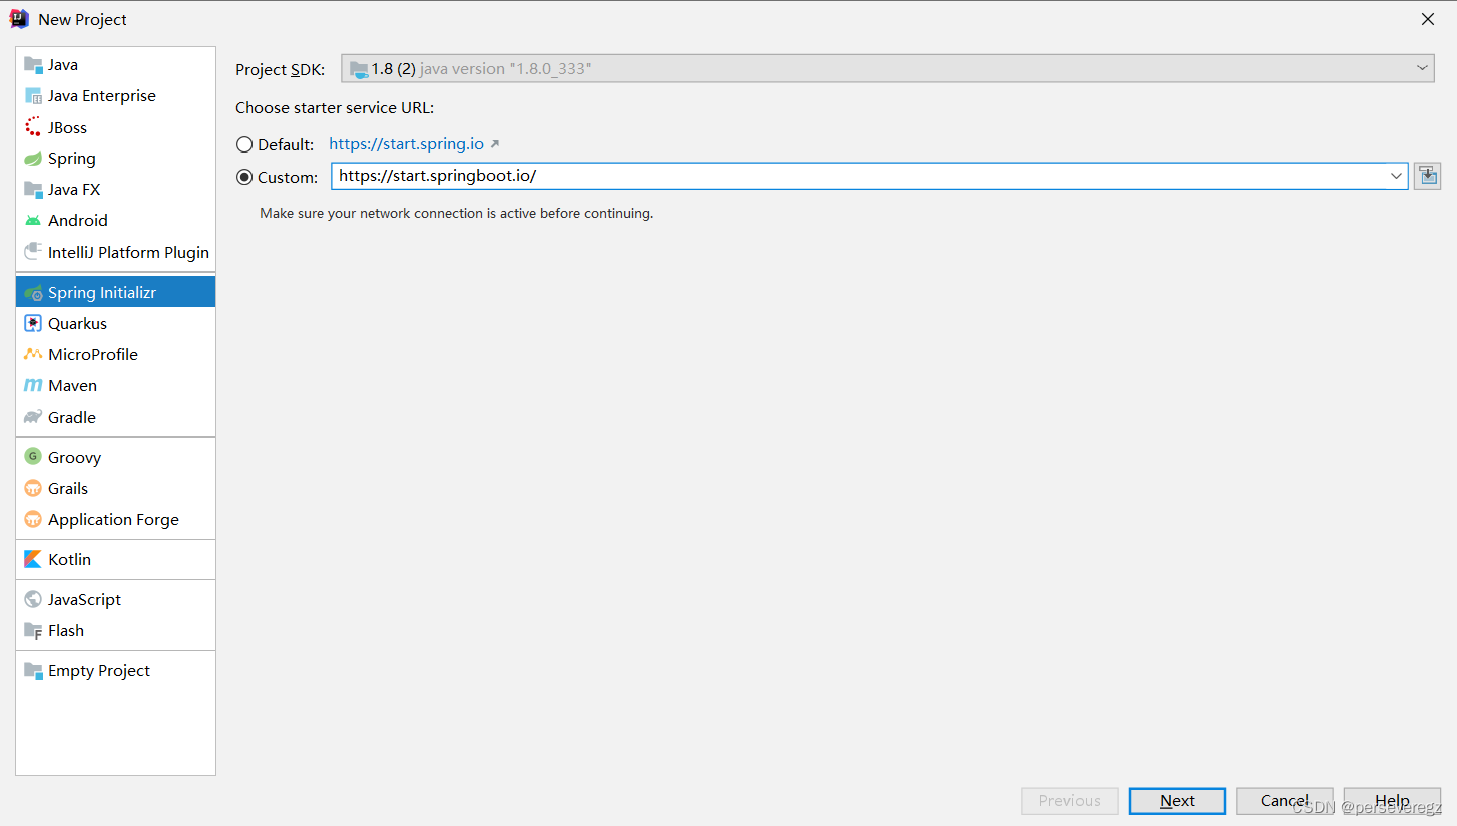The image size is (1457, 826).
Task: Choose the Groovy project generator
Action: [x=74, y=457]
